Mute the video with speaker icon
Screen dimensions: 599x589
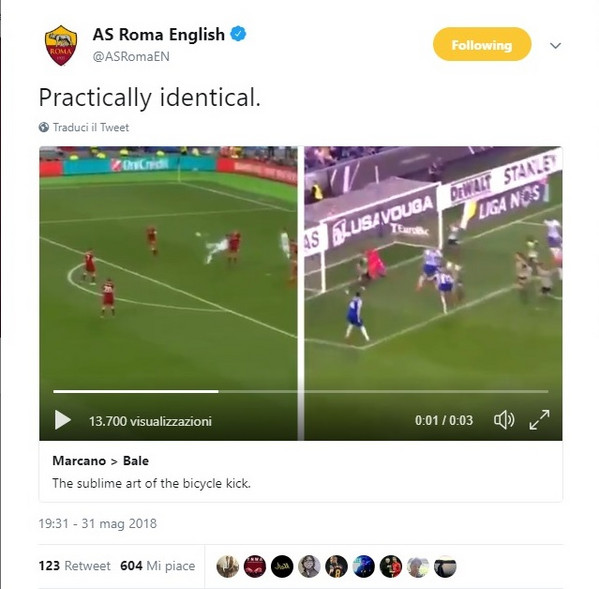click(503, 420)
